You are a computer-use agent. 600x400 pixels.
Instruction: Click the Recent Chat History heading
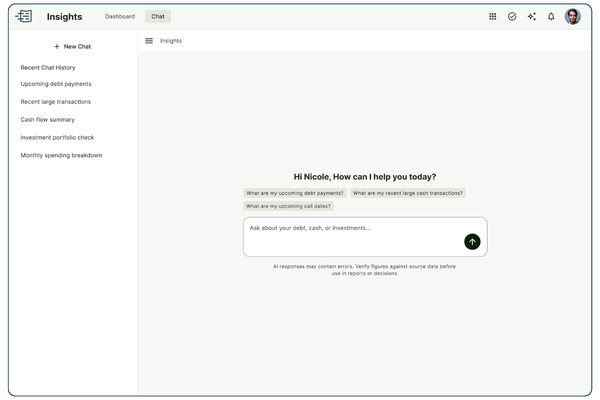(48, 67)
